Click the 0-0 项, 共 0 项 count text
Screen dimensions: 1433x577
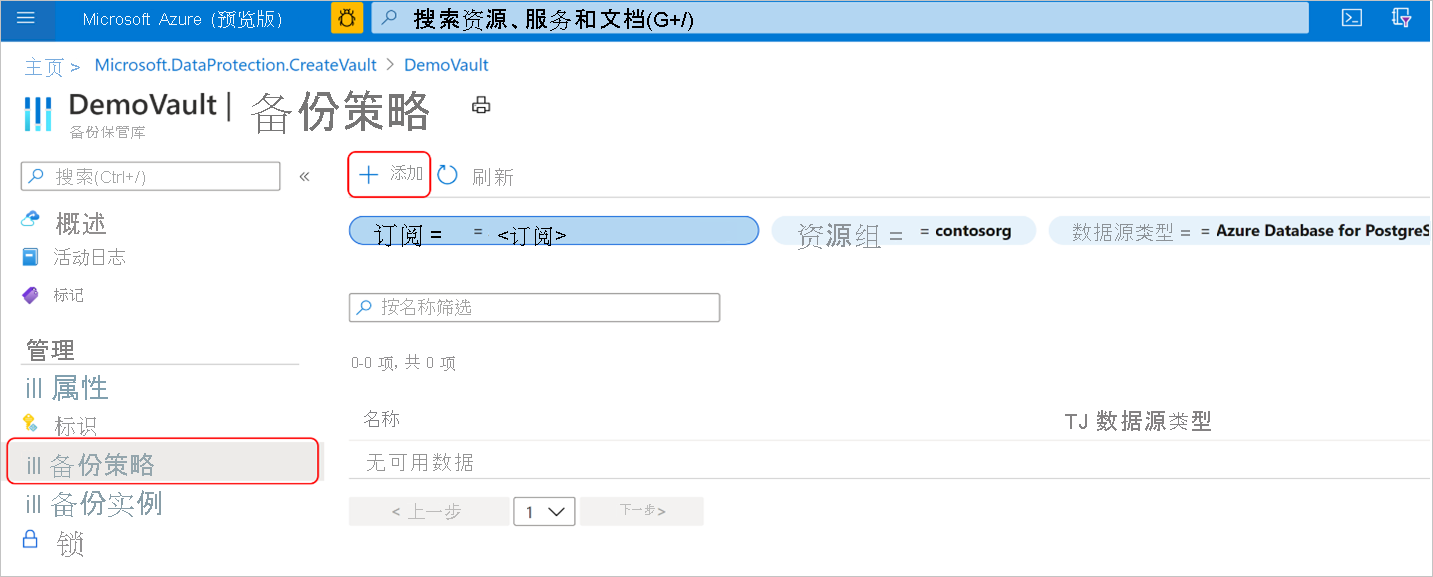(403, 363)
